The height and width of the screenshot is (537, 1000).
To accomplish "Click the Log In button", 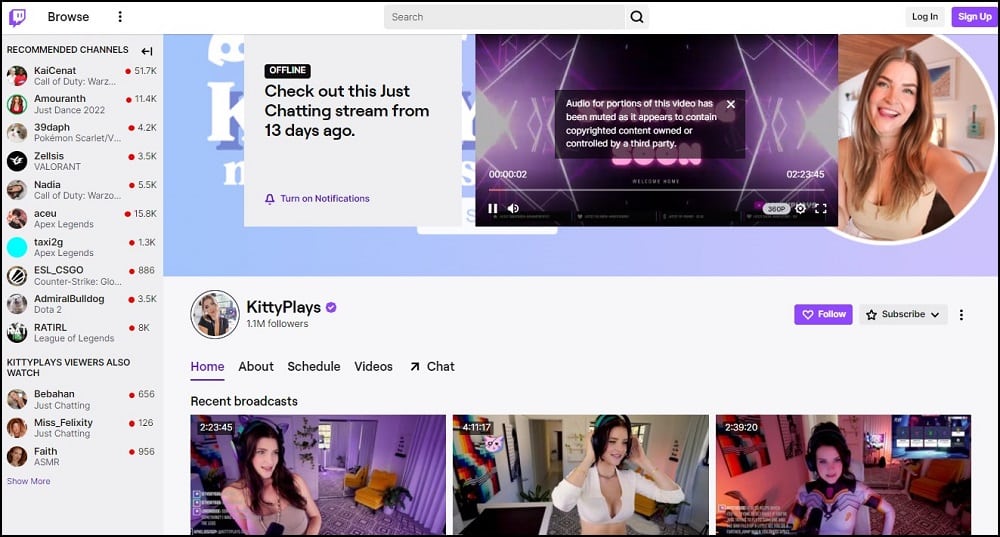I will [x=925, y=17].
